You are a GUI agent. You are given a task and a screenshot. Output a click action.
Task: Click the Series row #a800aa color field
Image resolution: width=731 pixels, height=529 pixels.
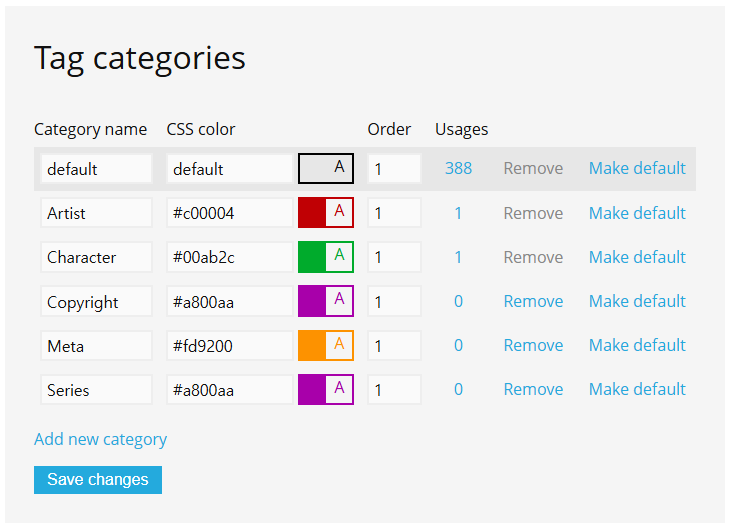tap(230, 390)
